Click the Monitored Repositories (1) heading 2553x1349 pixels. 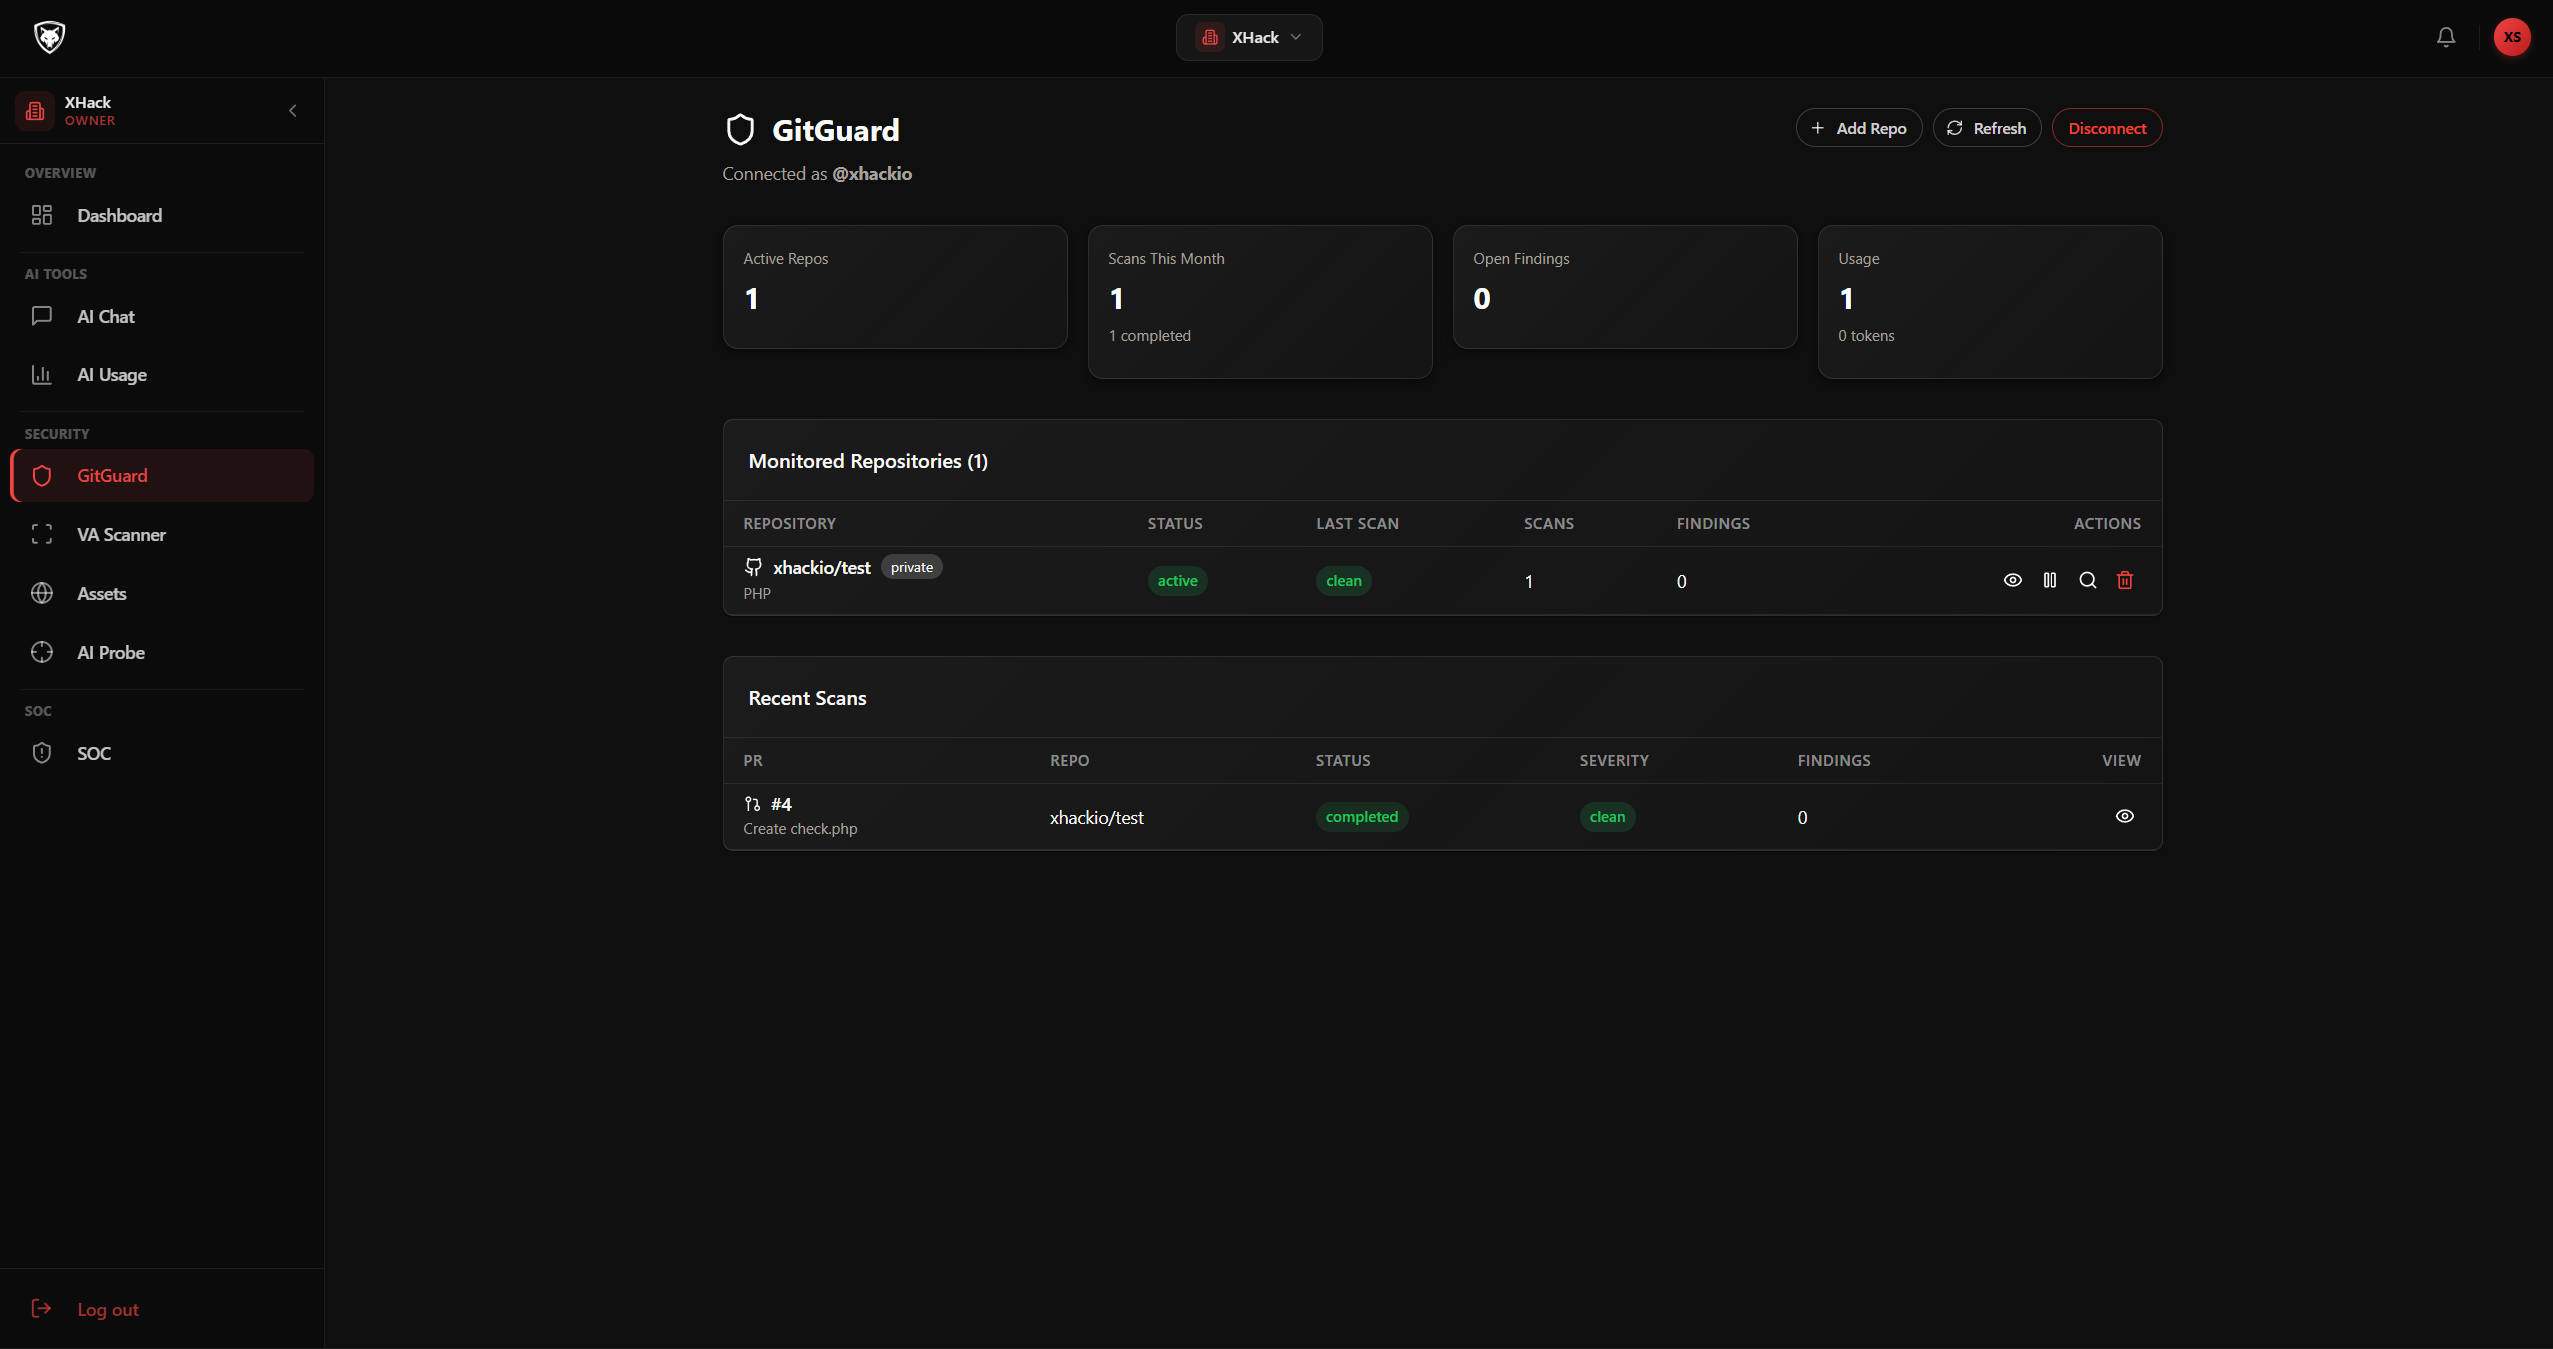[868, 461]
